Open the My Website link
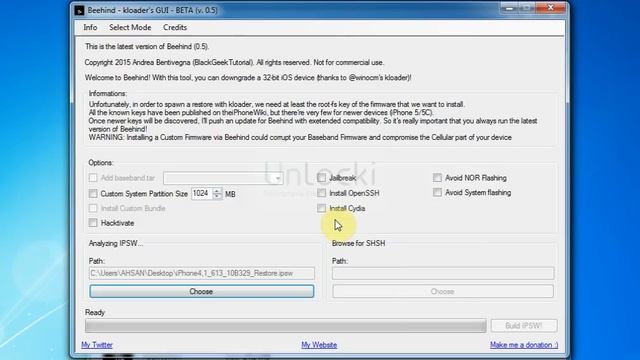The image size is (640, 360). coord(319,345)
